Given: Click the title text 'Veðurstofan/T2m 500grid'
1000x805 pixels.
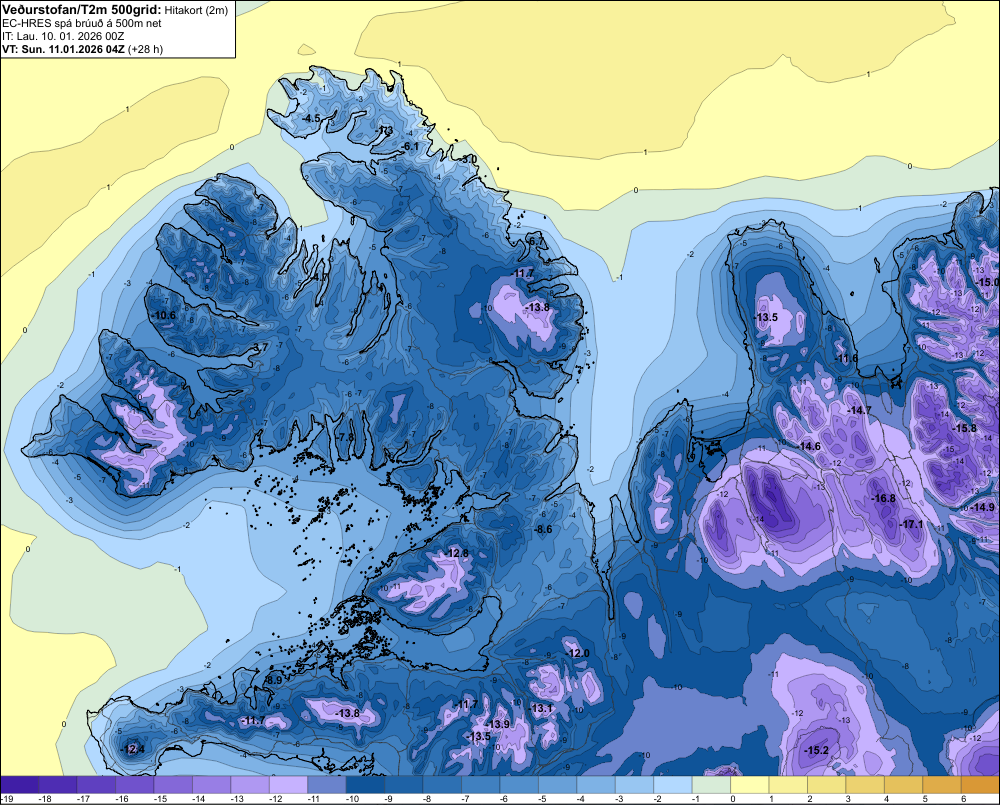Looking at the screenshot, I should [x=81, y=10].
